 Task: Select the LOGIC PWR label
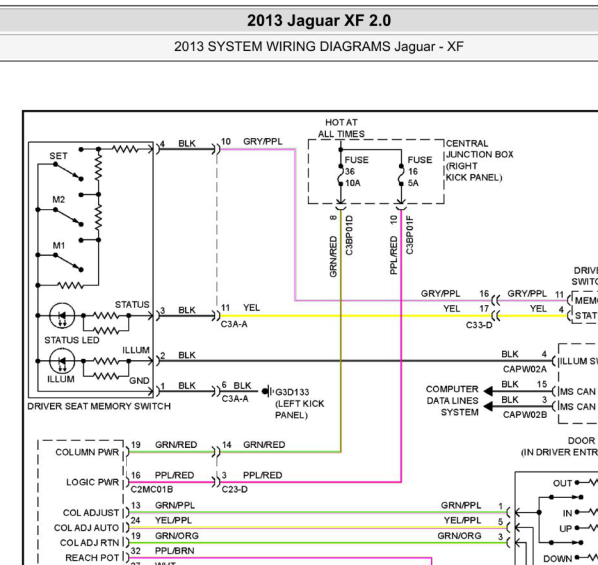click(x=93, y=482)
